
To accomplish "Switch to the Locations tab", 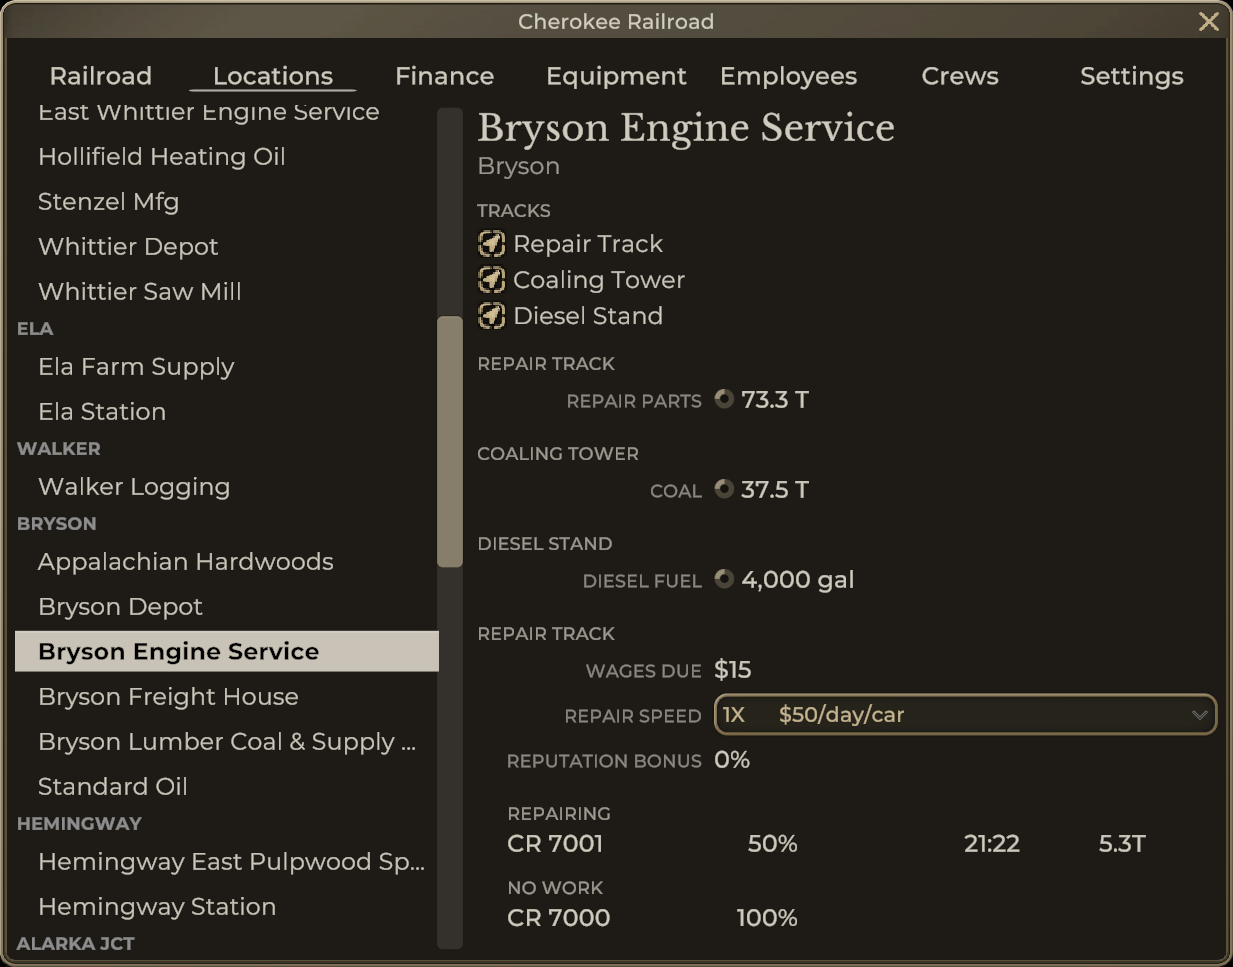I will 273,76.
